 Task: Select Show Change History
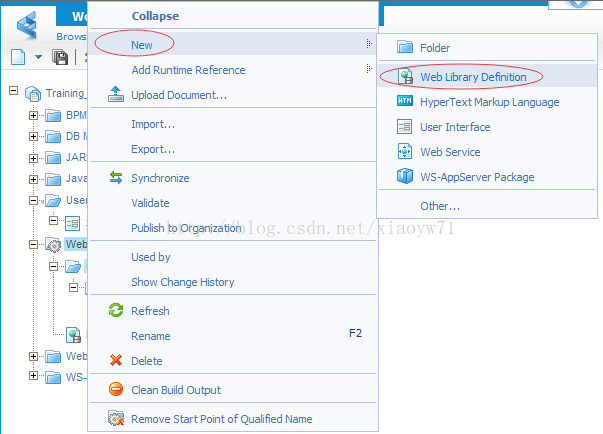click(x=183, y=282)
